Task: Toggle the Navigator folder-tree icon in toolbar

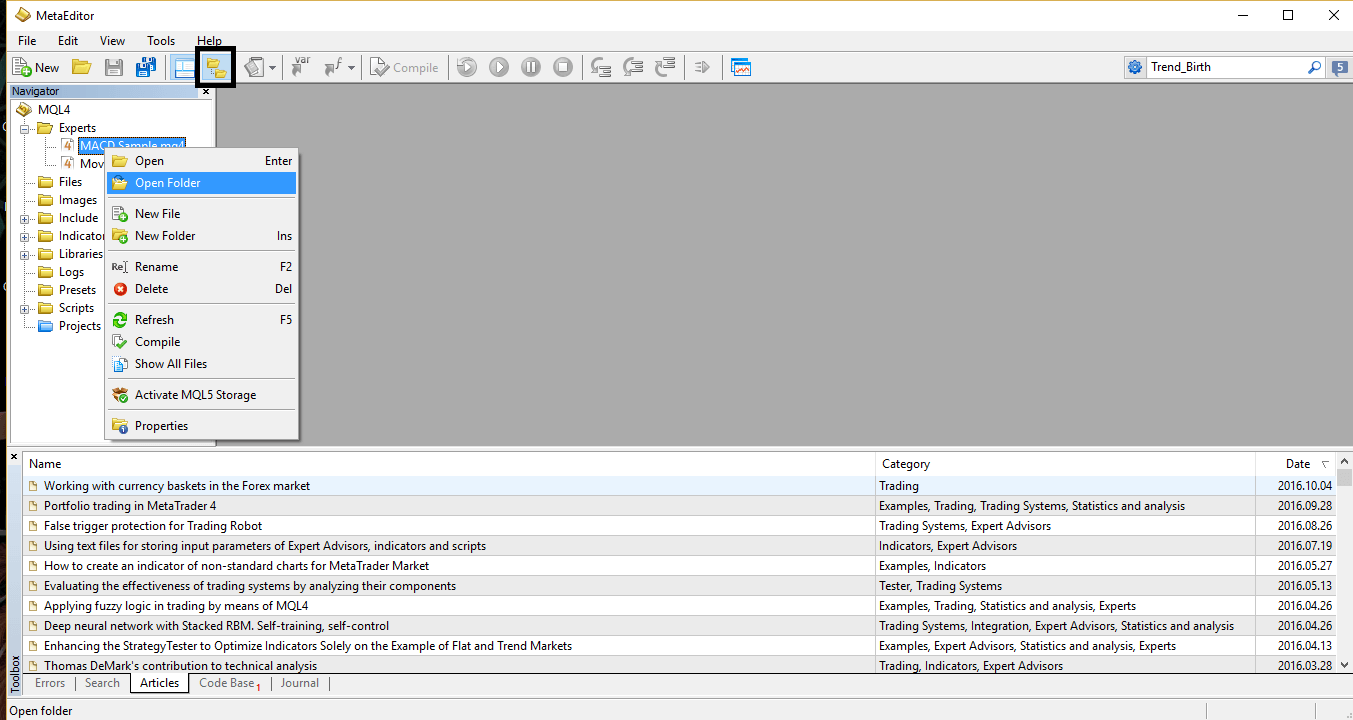Action: pos(215,67)
